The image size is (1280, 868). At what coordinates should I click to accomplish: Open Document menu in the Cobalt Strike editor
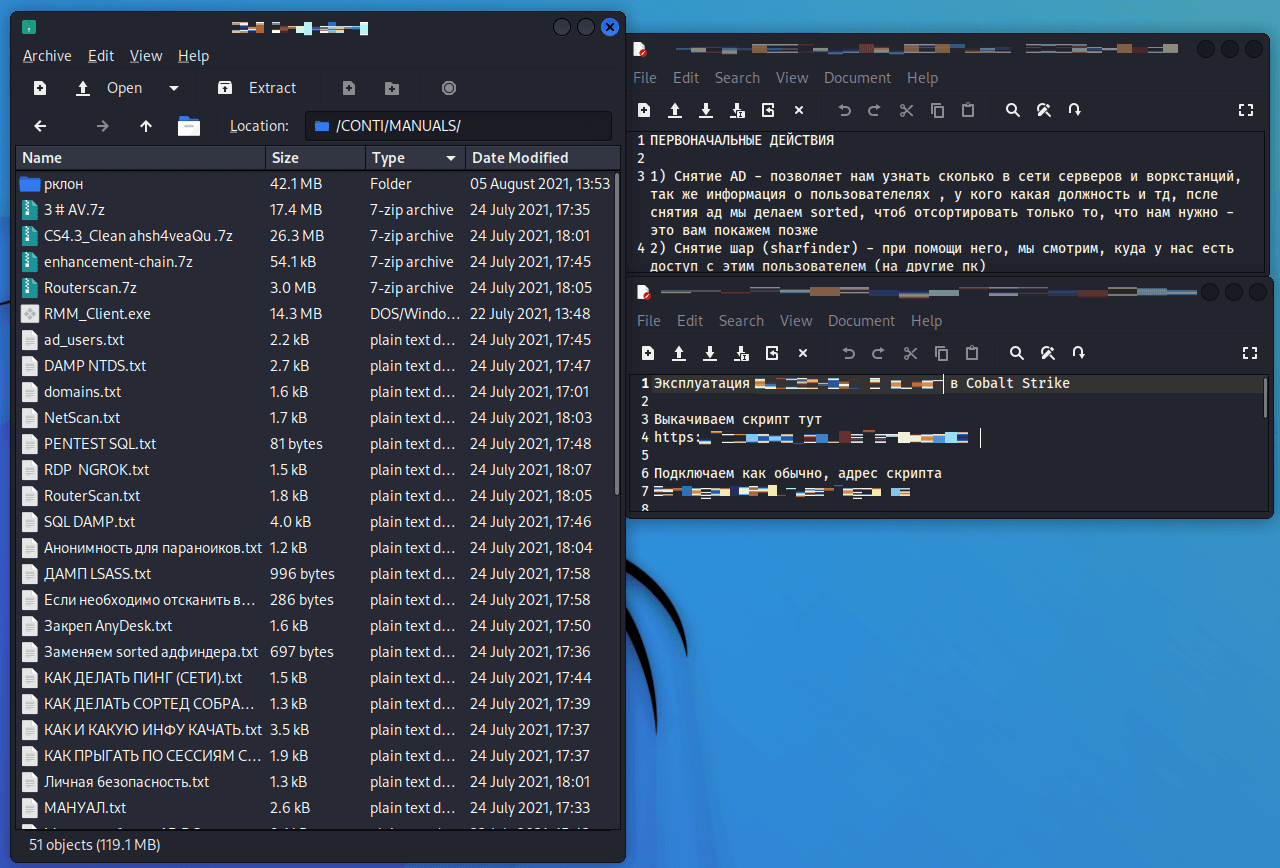click(861, 321)
